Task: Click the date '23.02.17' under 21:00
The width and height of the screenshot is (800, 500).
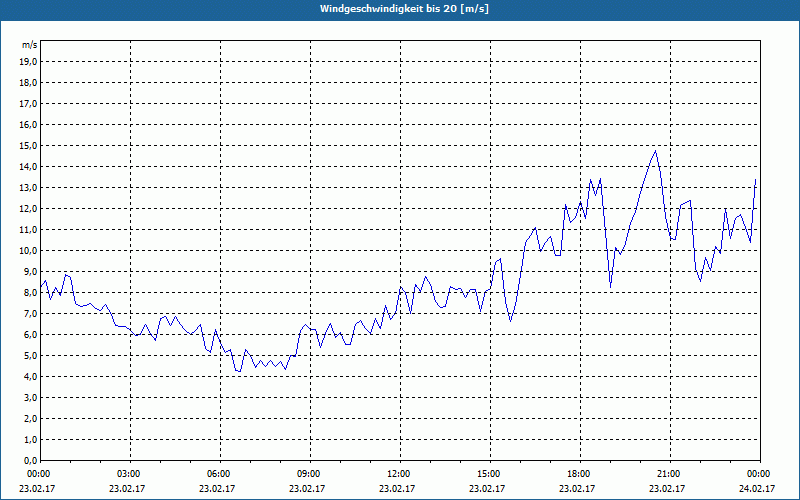Action: point(667,488)
